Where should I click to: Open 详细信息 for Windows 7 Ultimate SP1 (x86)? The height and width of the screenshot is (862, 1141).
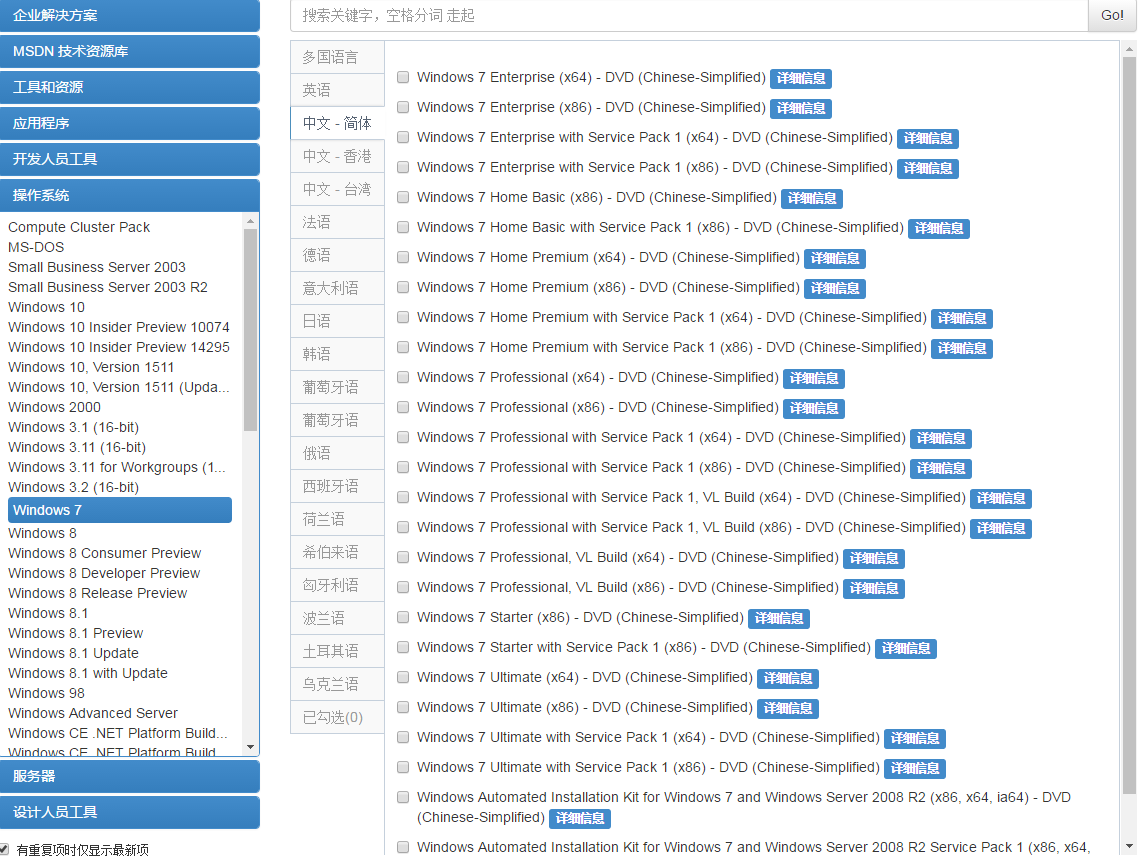(x=915, y=768)
